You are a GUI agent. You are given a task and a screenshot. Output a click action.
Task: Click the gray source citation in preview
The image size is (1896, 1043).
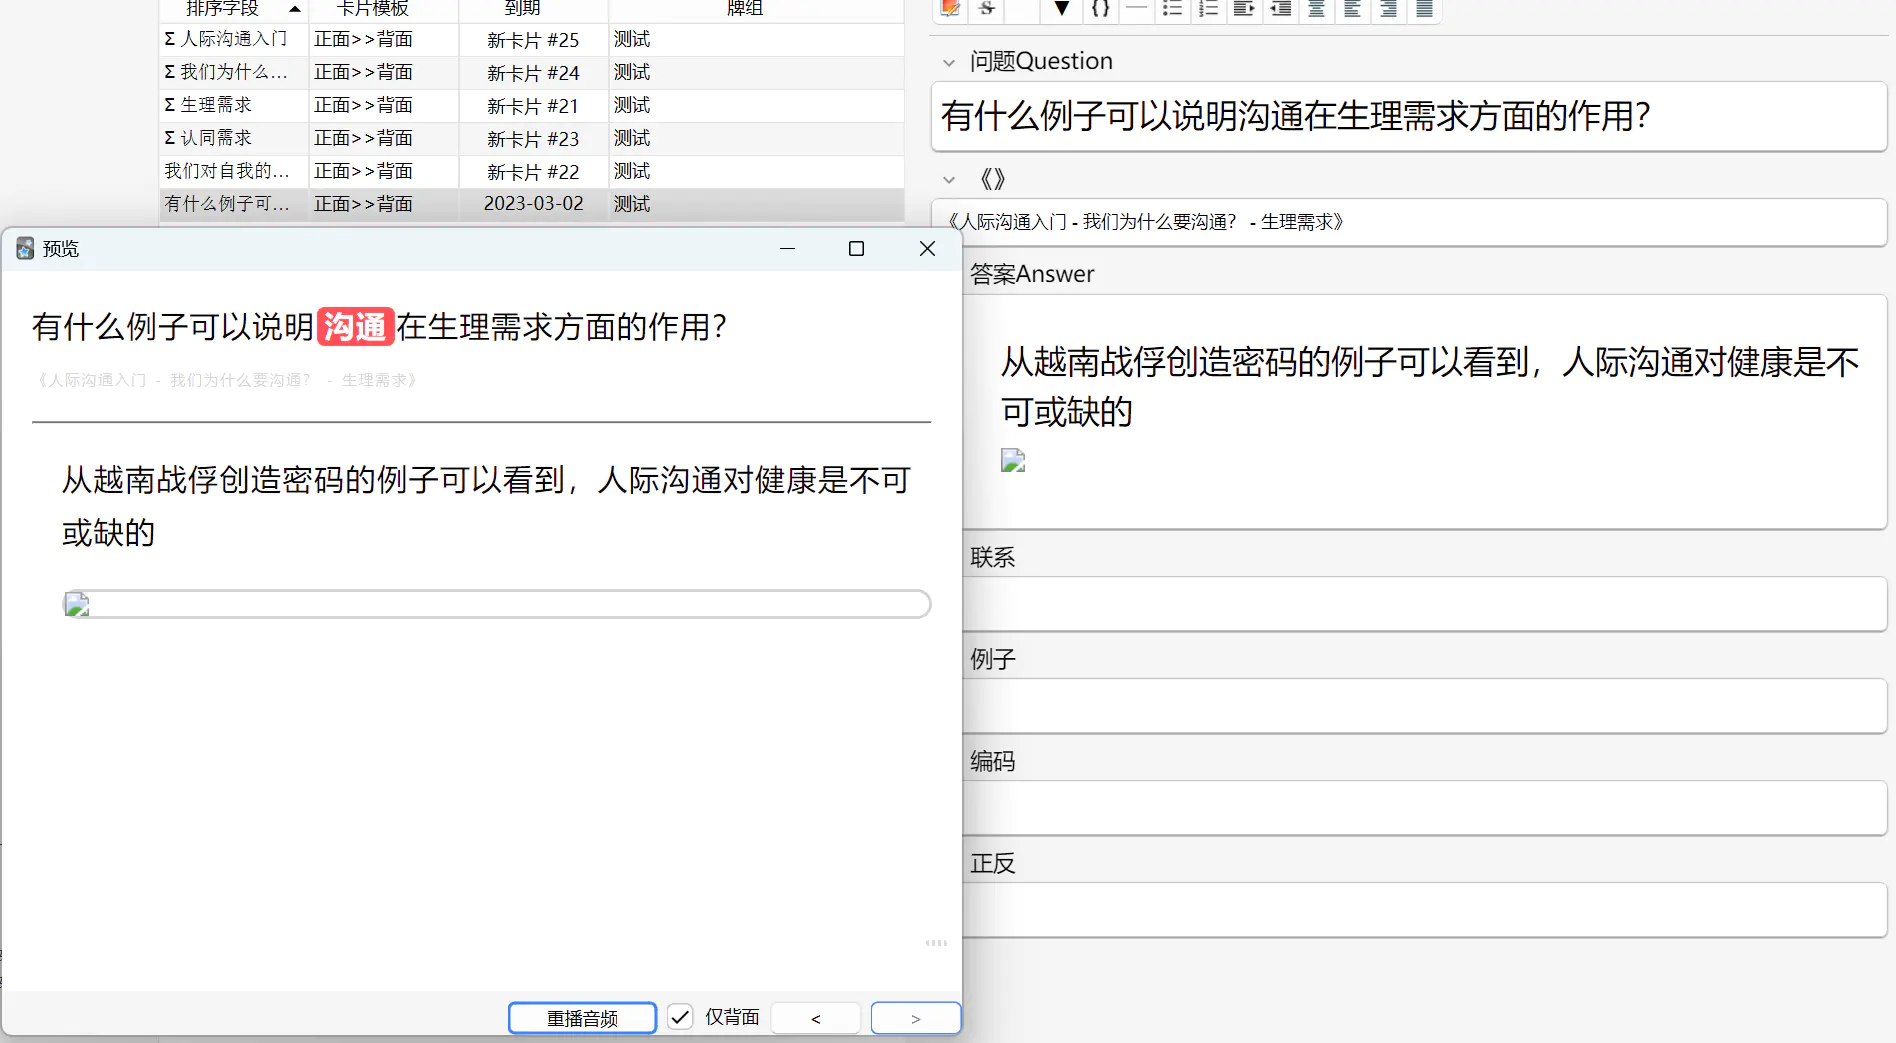[x=225, y=380]
